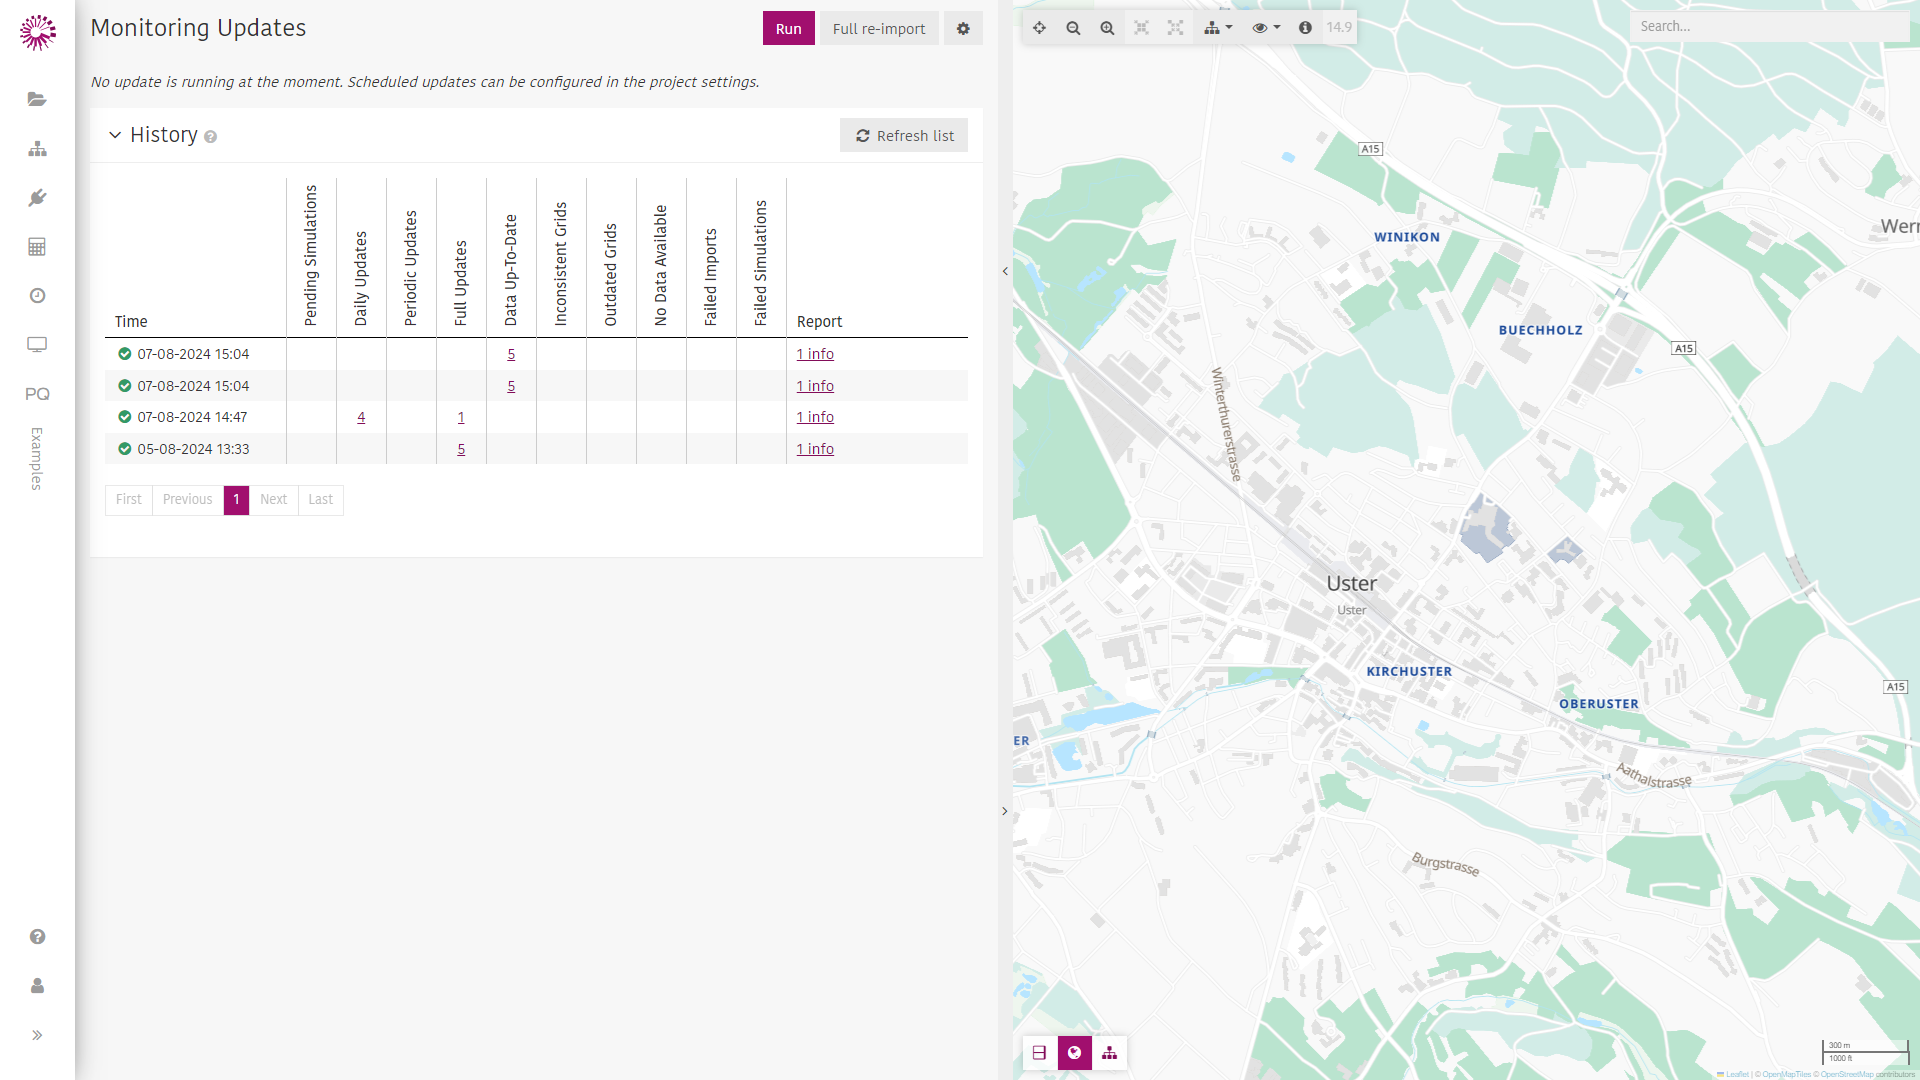Switch to globe map view
This screenshot has width=1920, height=1080.
[1075, 1053]
